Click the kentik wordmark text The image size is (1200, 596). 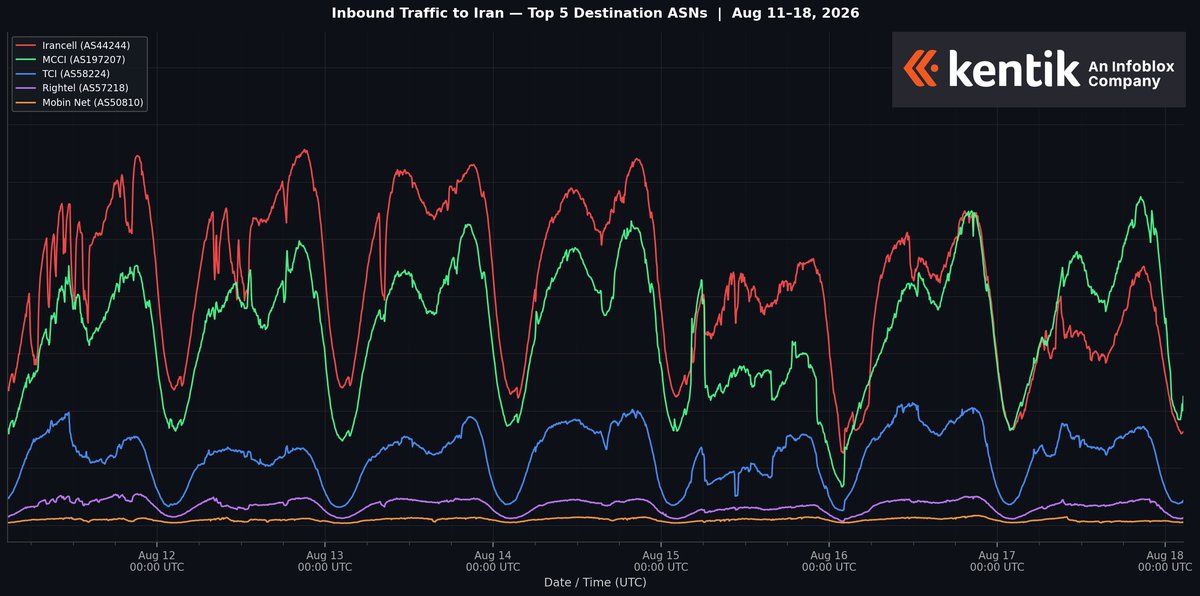1012,68
